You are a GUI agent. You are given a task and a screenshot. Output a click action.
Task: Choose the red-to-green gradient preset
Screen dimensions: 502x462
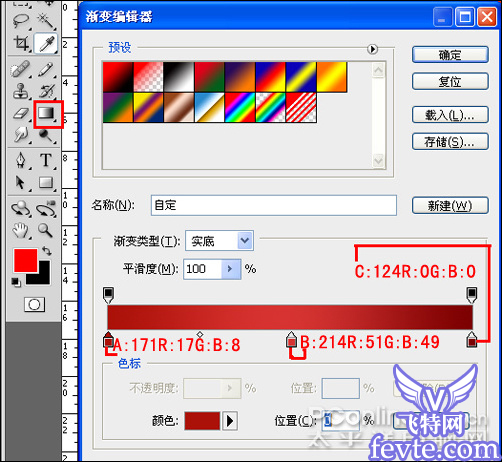click(209, 77)
